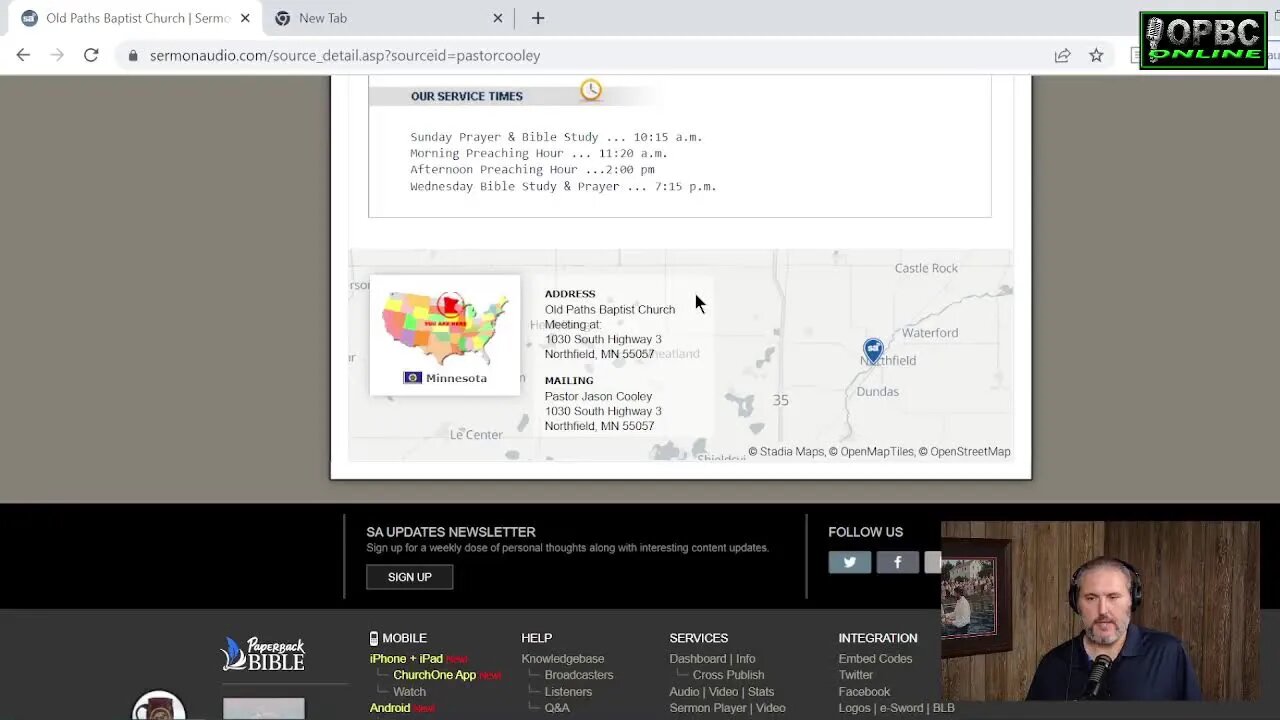Click the Northfield, MN 55057 address text

click(x=599, y=354)
